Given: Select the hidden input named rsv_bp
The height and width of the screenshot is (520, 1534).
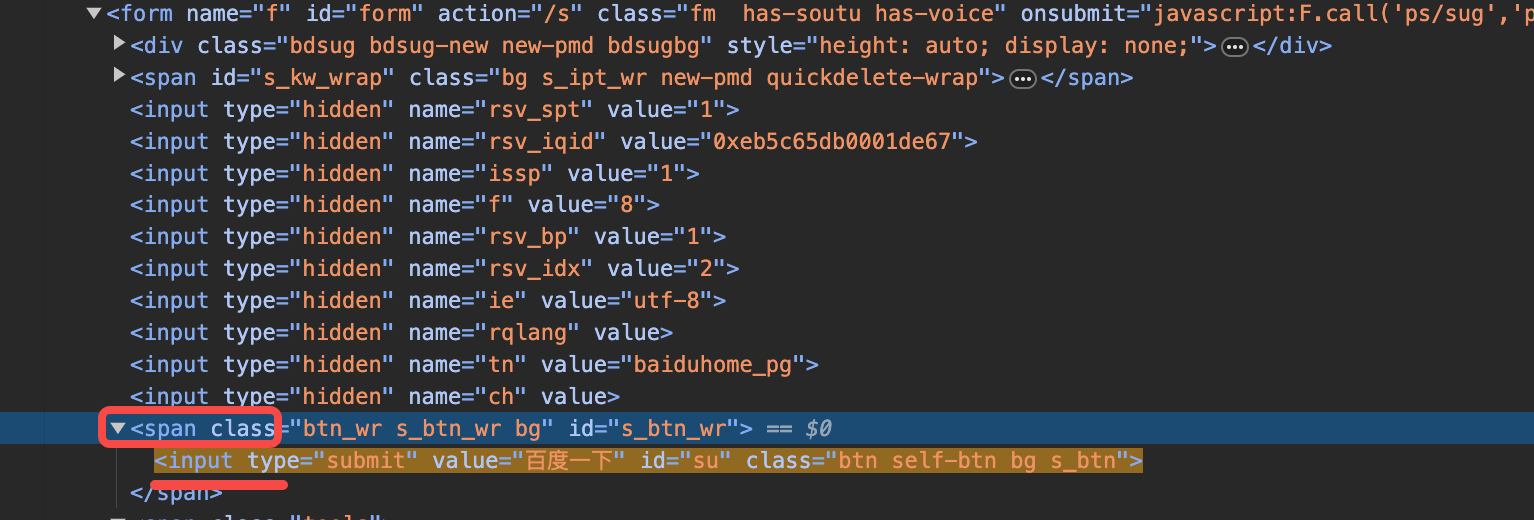Looking at the screenshot, I should 428,237.
